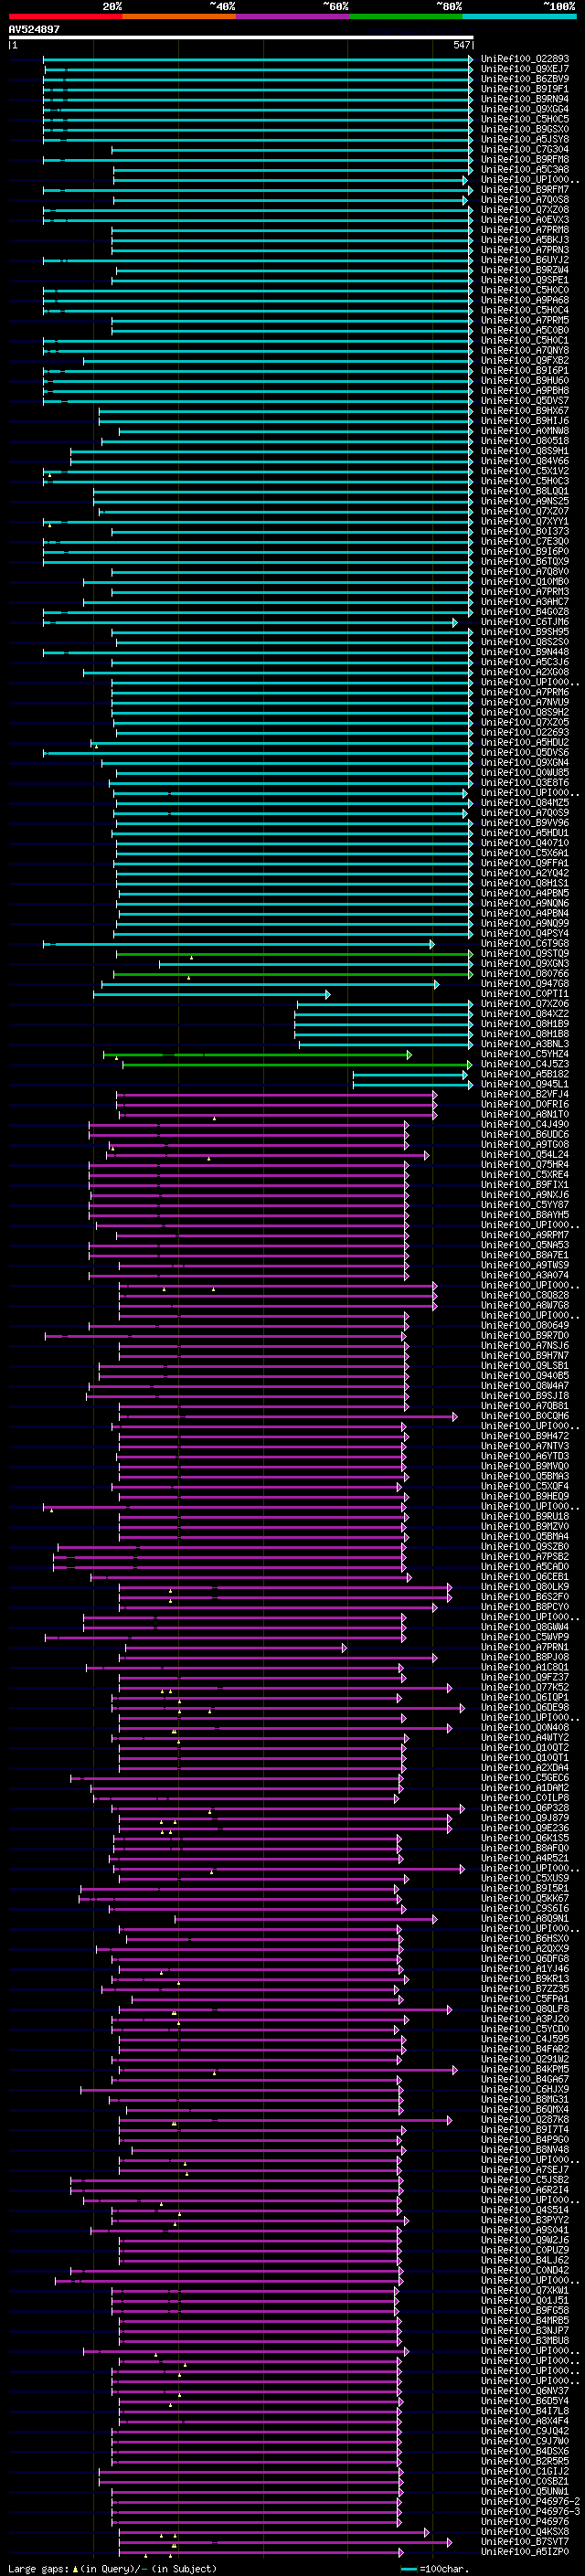585x2576 pixels.
Task: Click the cyan ~100% identity legend segment
Action: 519,16
